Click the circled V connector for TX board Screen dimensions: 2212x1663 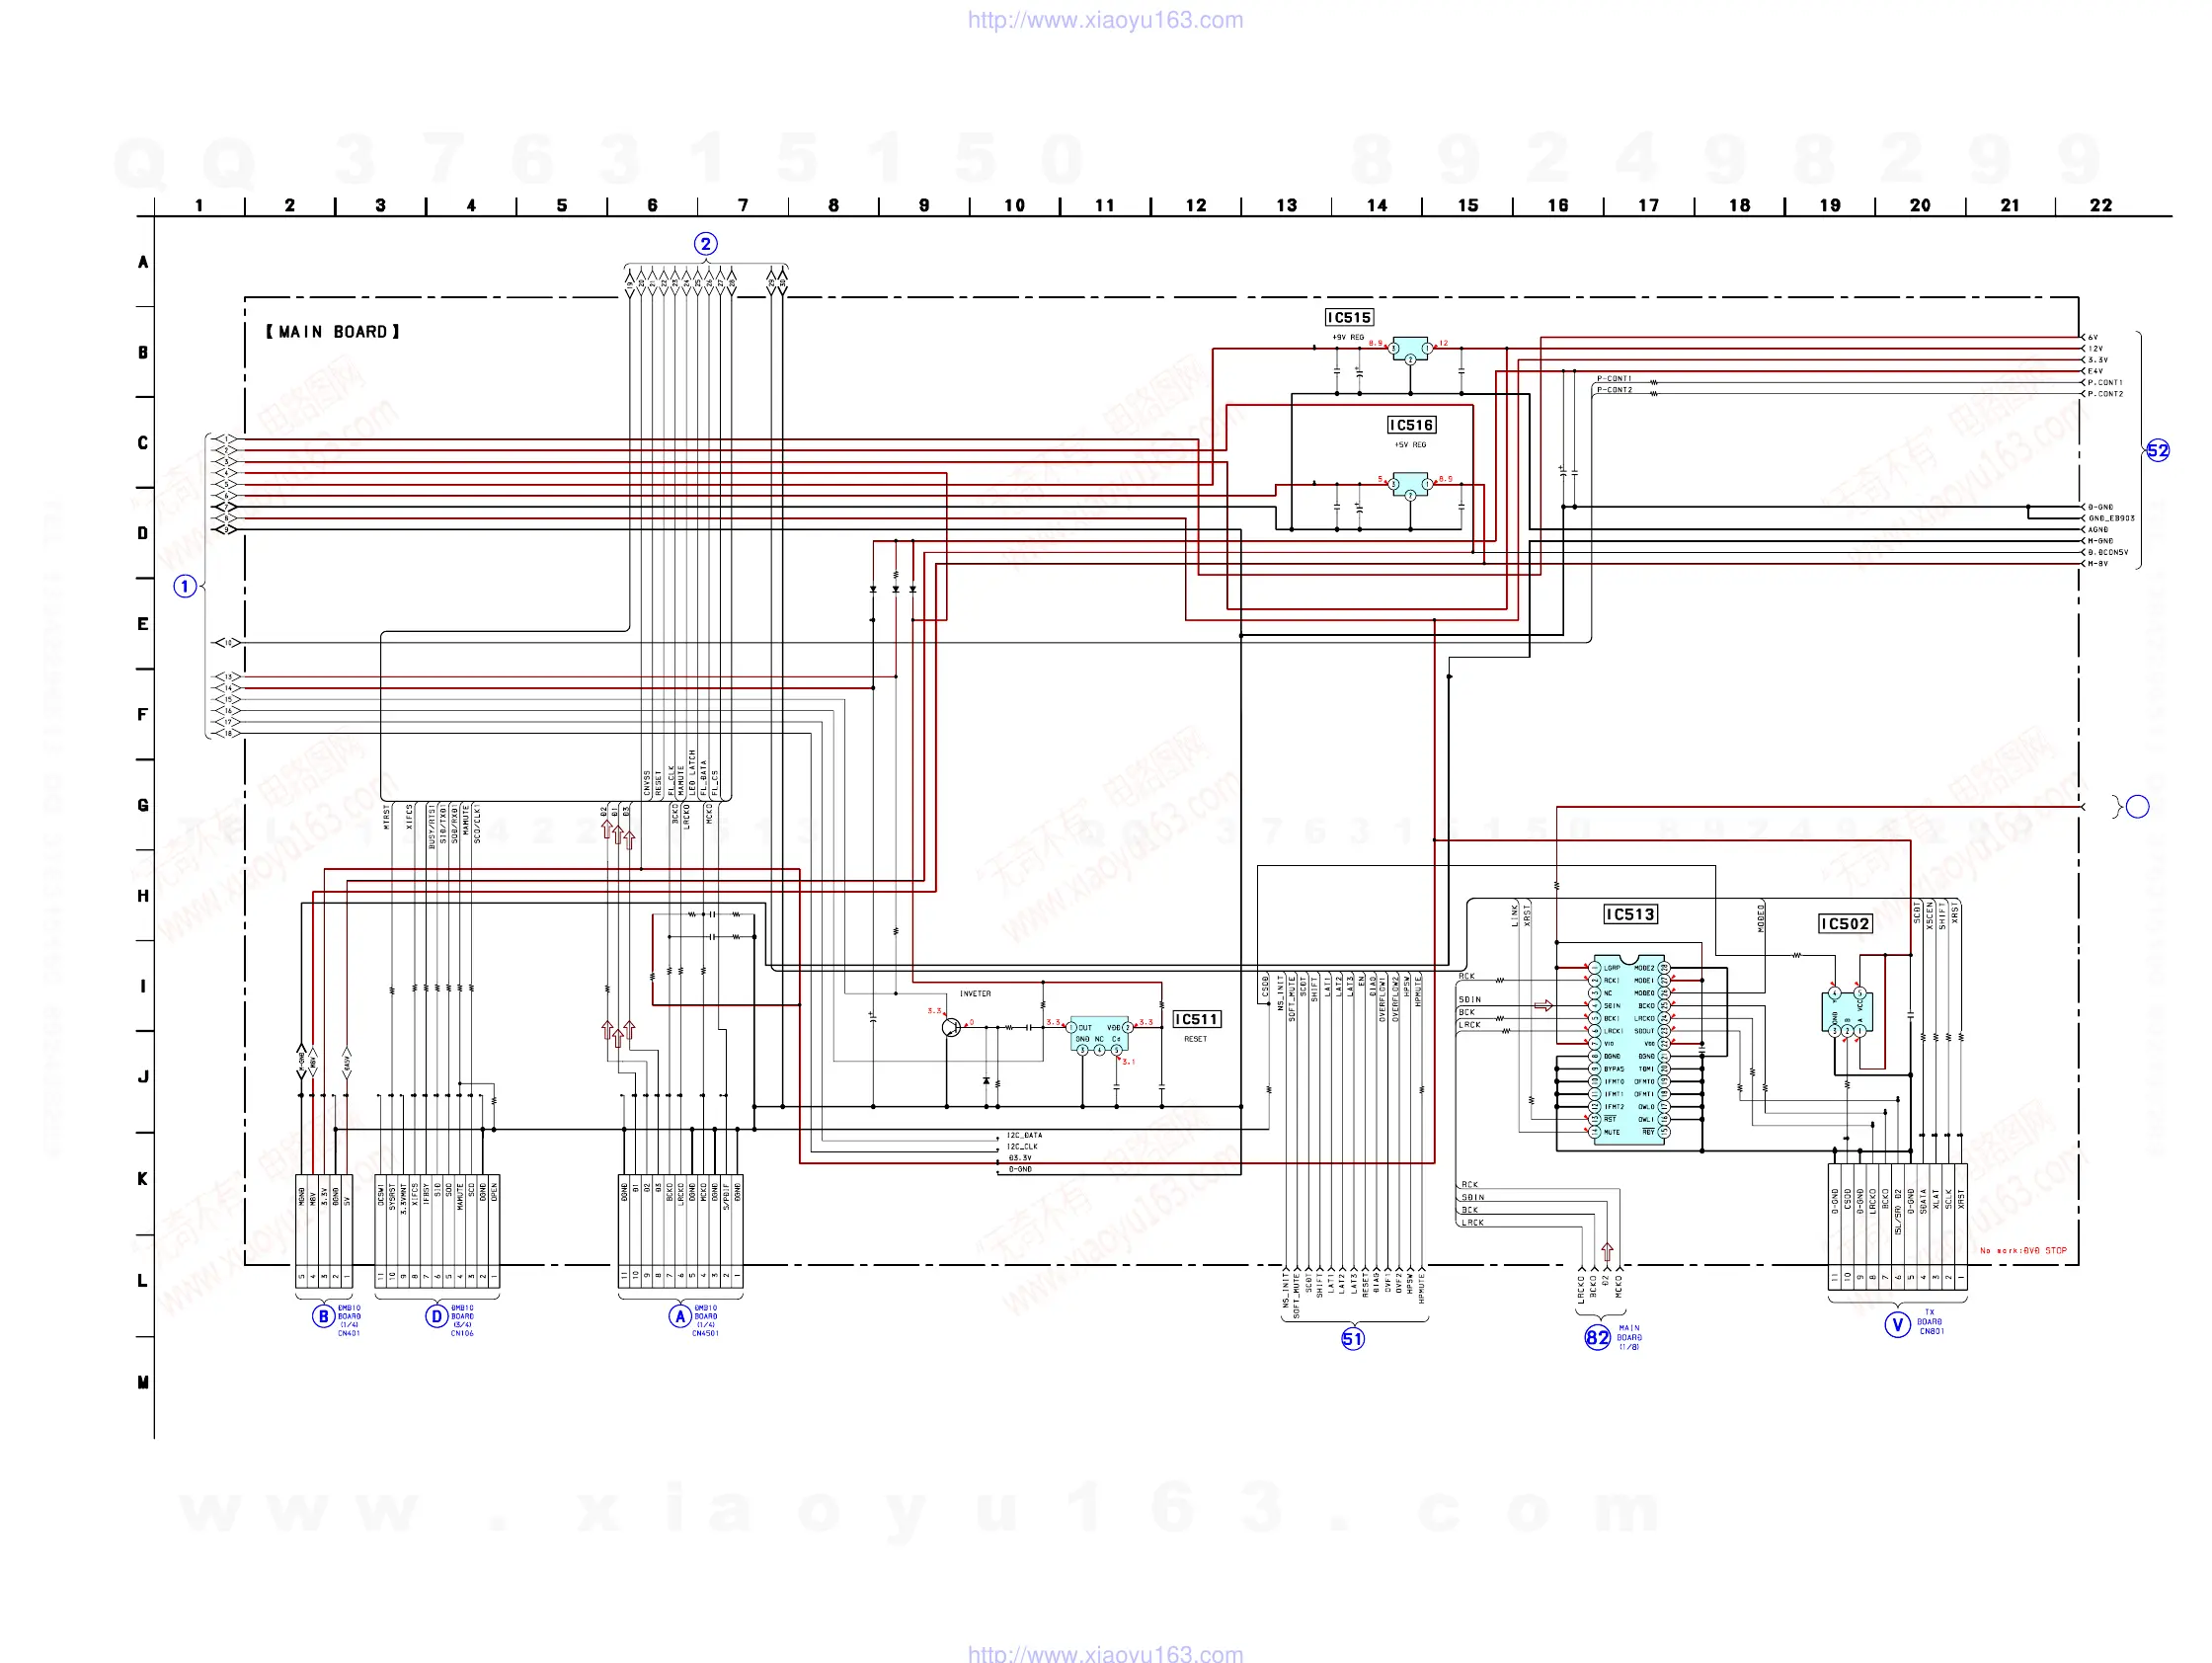click(x=1897, y=1325)
